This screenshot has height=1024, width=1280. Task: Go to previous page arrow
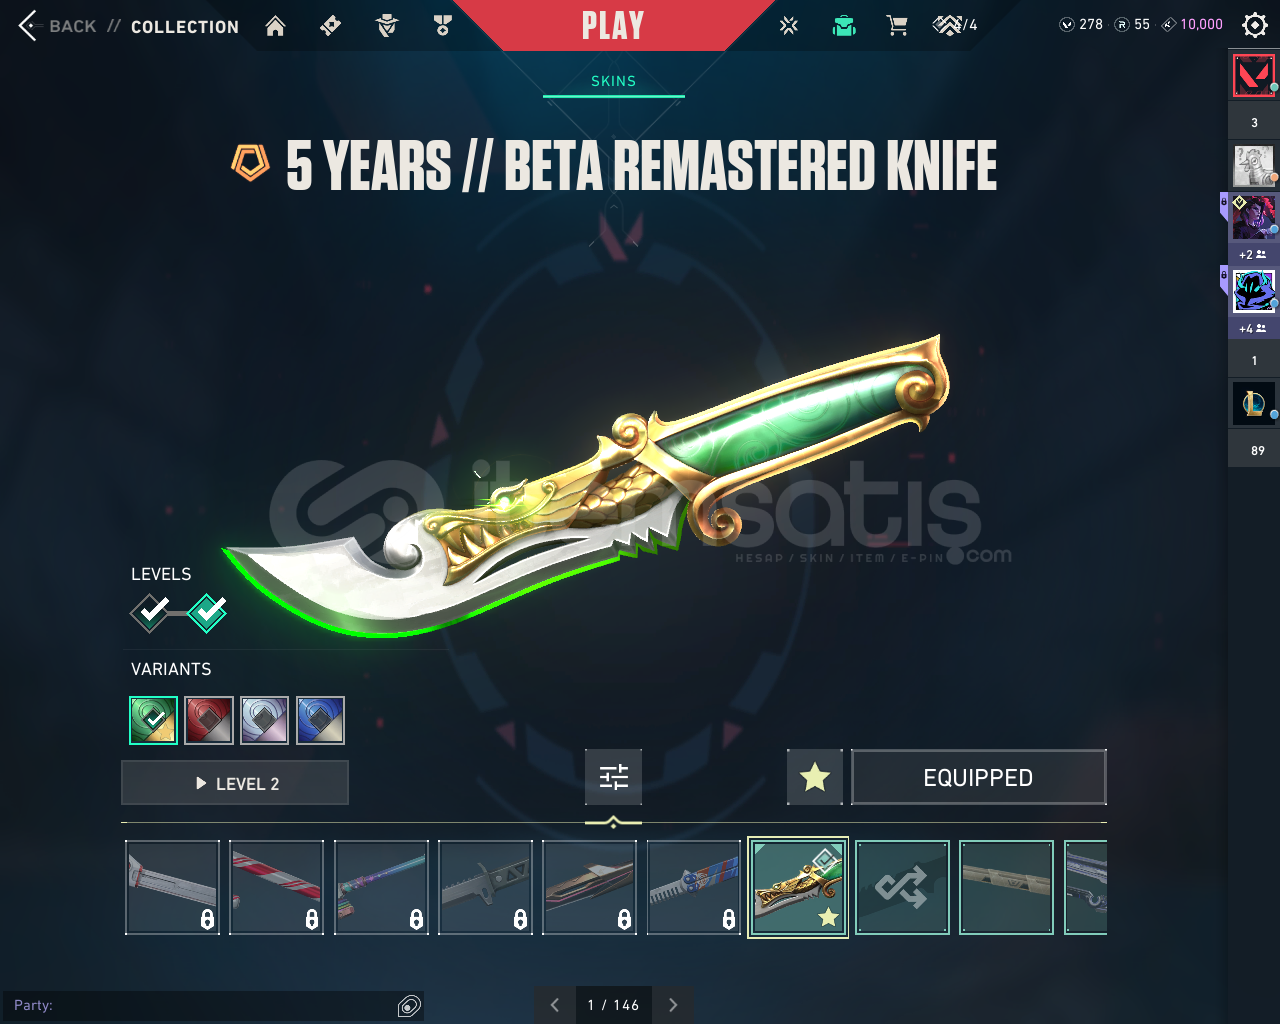pyautogui.click(x=554, y=1005)
